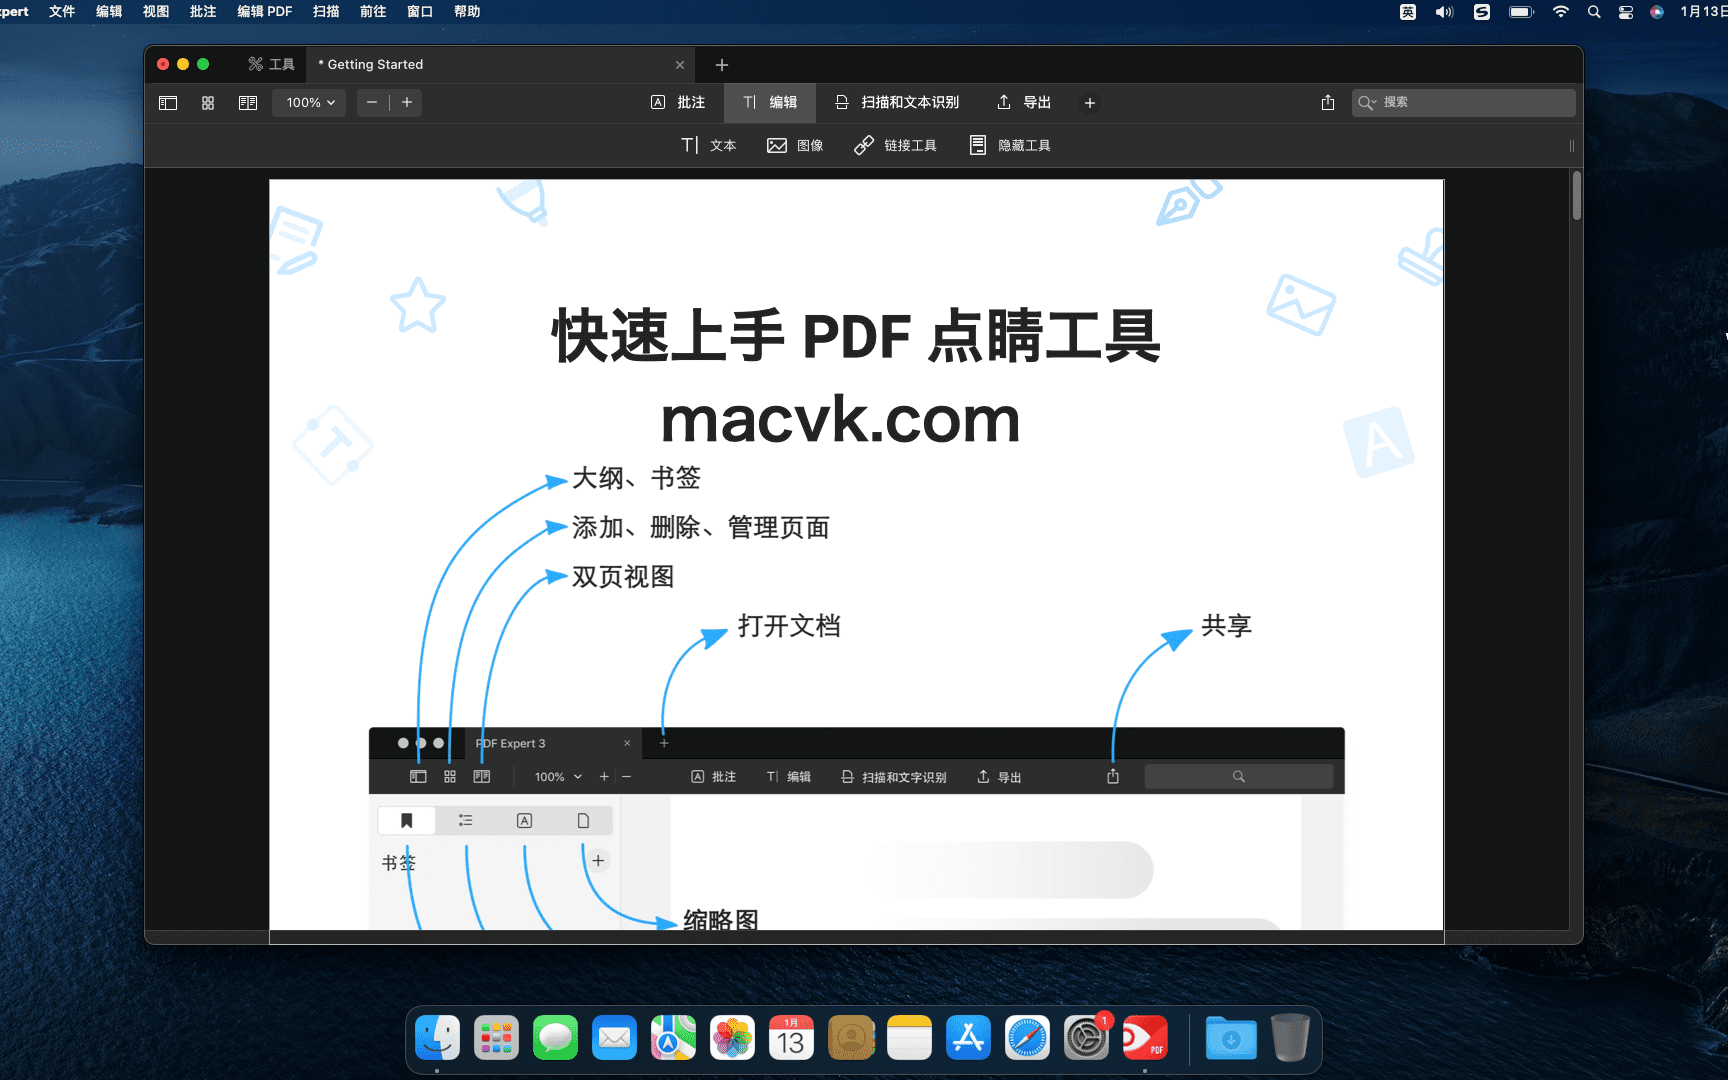Click the macvk.com text in the document

click(x=840, y=420)
